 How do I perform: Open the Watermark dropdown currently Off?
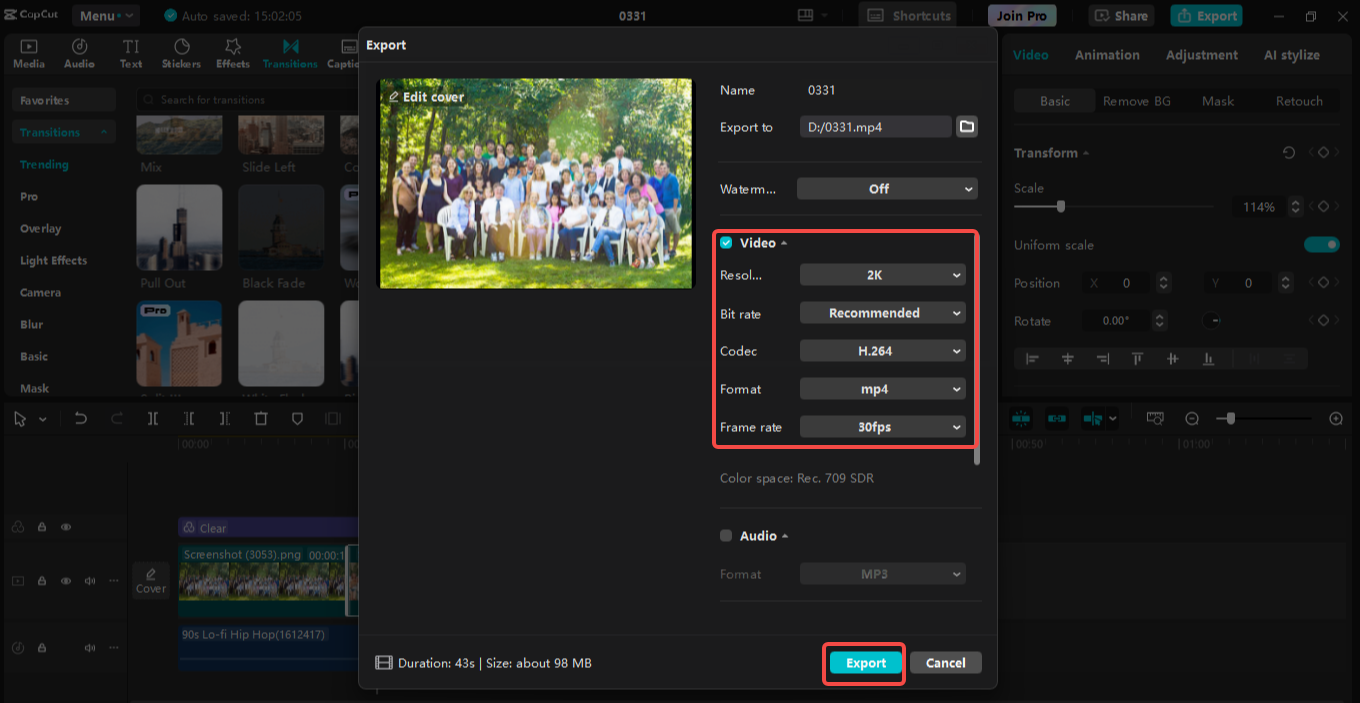click(886, 188)
